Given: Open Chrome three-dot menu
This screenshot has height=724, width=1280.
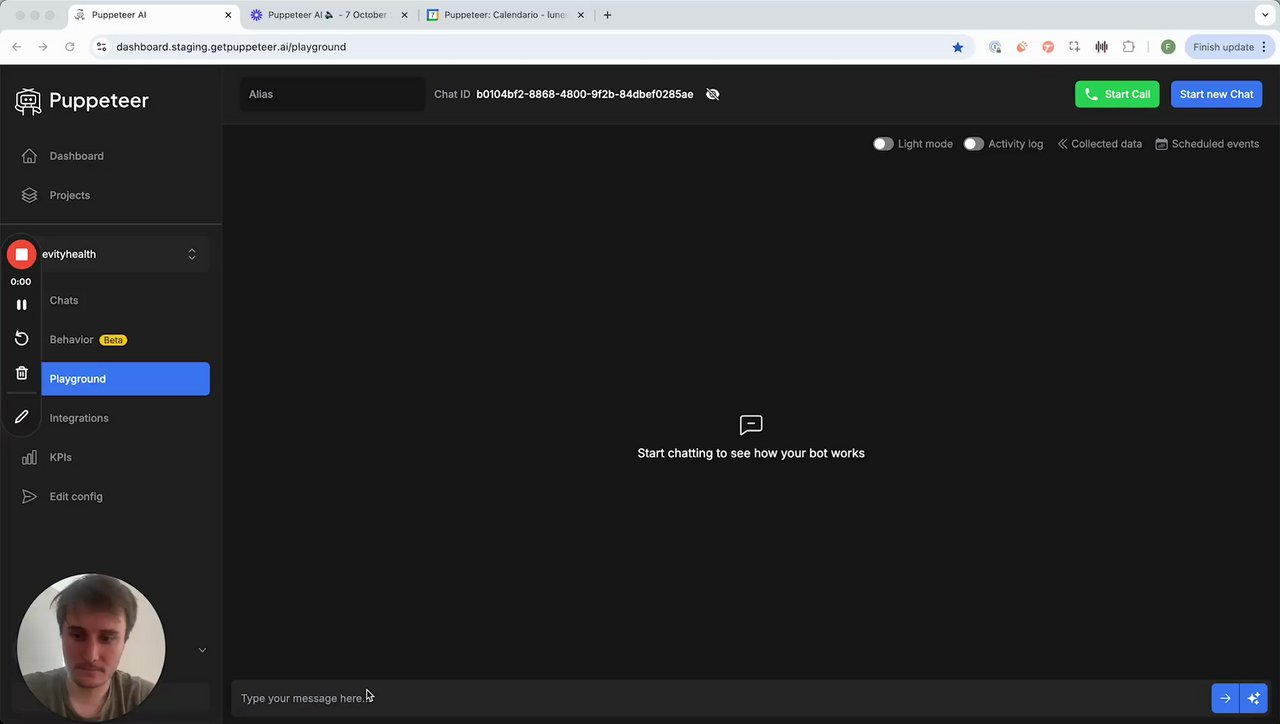Looking at the screenshot, I should click(1266, 47).
